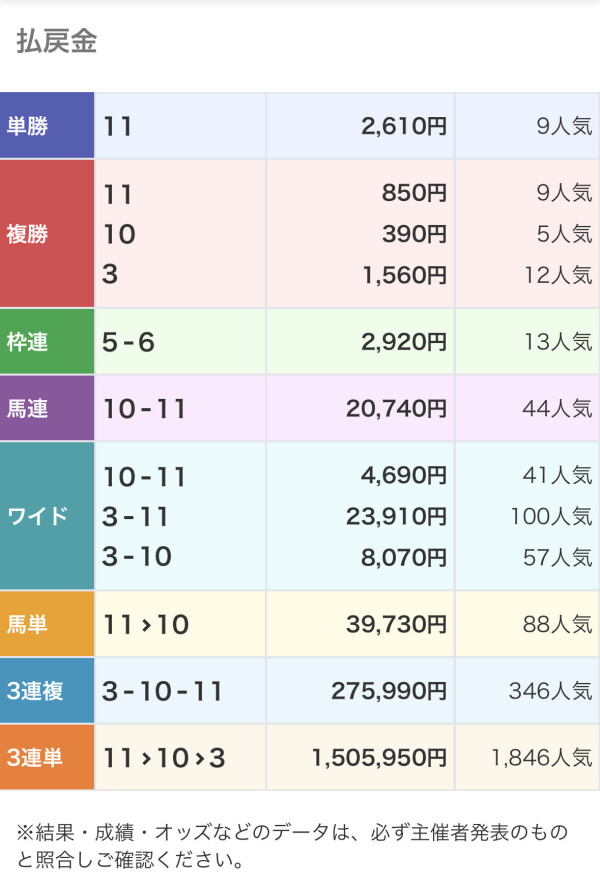Click the 11›10›3 trifecta combination

pyautogui.click(x=164, y=758)
